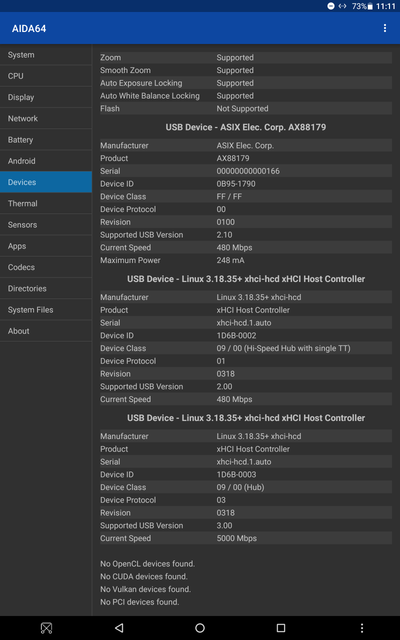This screenshot has height=640, width=400.
Task: Tap the Ethernet connection status icon
Action: pyautogui.click(x=342, y=6)
